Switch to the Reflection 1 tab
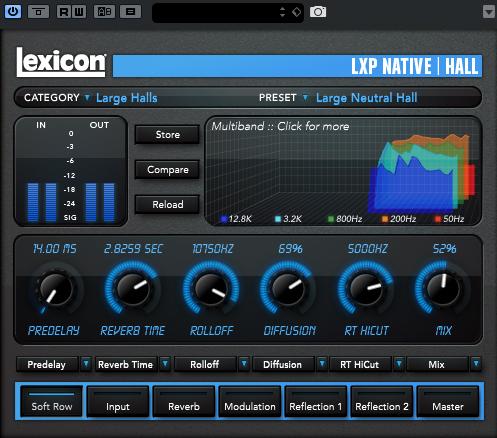This screenshot has width=497, height=438. pyautogui.click(x=316, y=401)
